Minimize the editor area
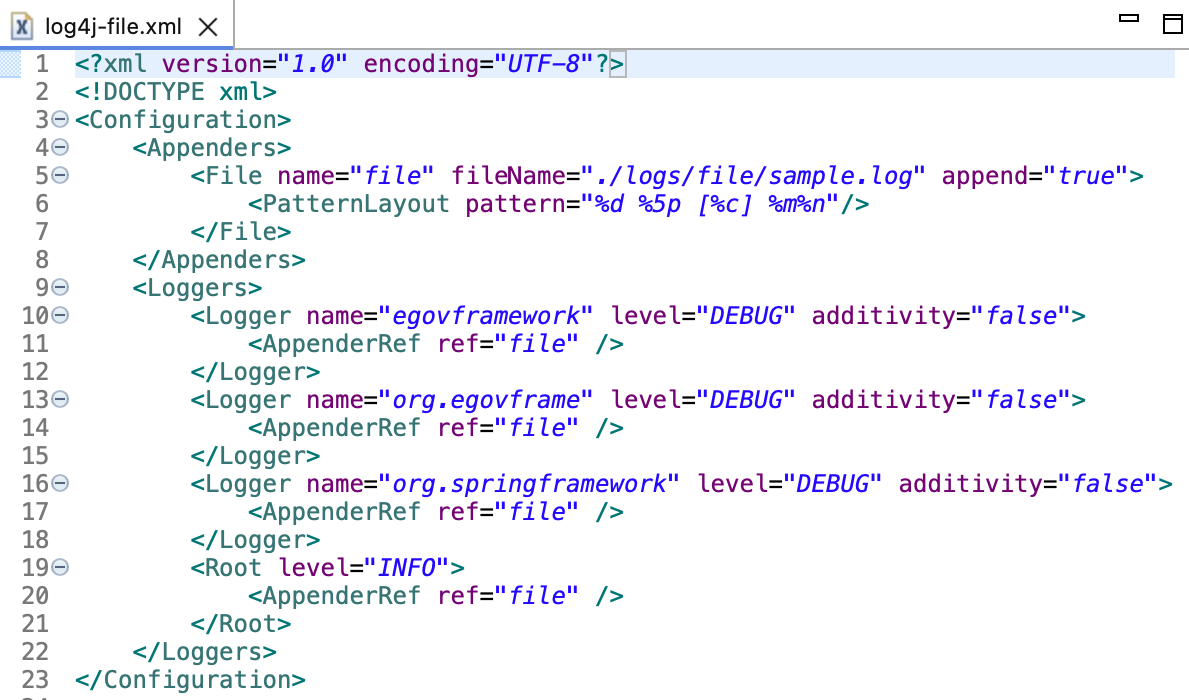This screenshot has width=1189, height=700. point(1129,18)
